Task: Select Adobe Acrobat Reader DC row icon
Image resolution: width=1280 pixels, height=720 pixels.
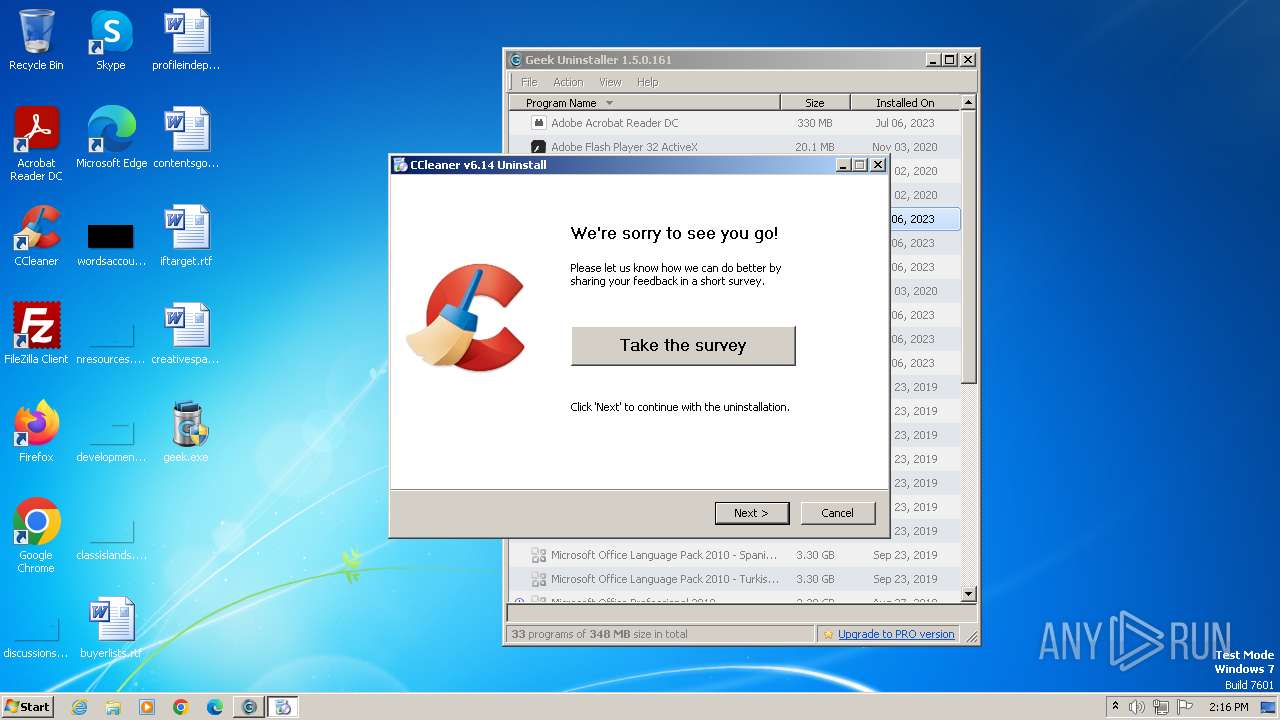Action: (538, 123)
